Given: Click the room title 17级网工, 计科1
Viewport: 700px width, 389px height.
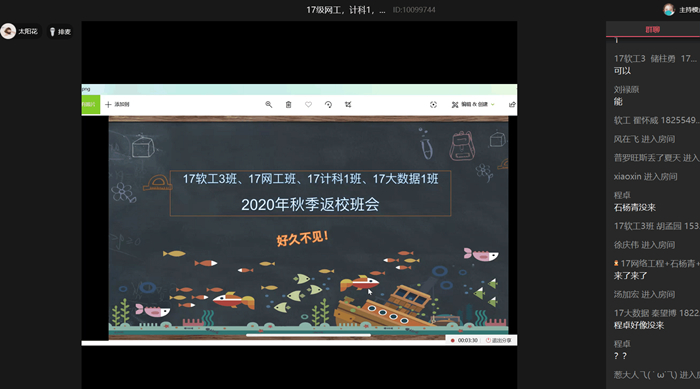Looking at the screenshot, I should [346, 10].
